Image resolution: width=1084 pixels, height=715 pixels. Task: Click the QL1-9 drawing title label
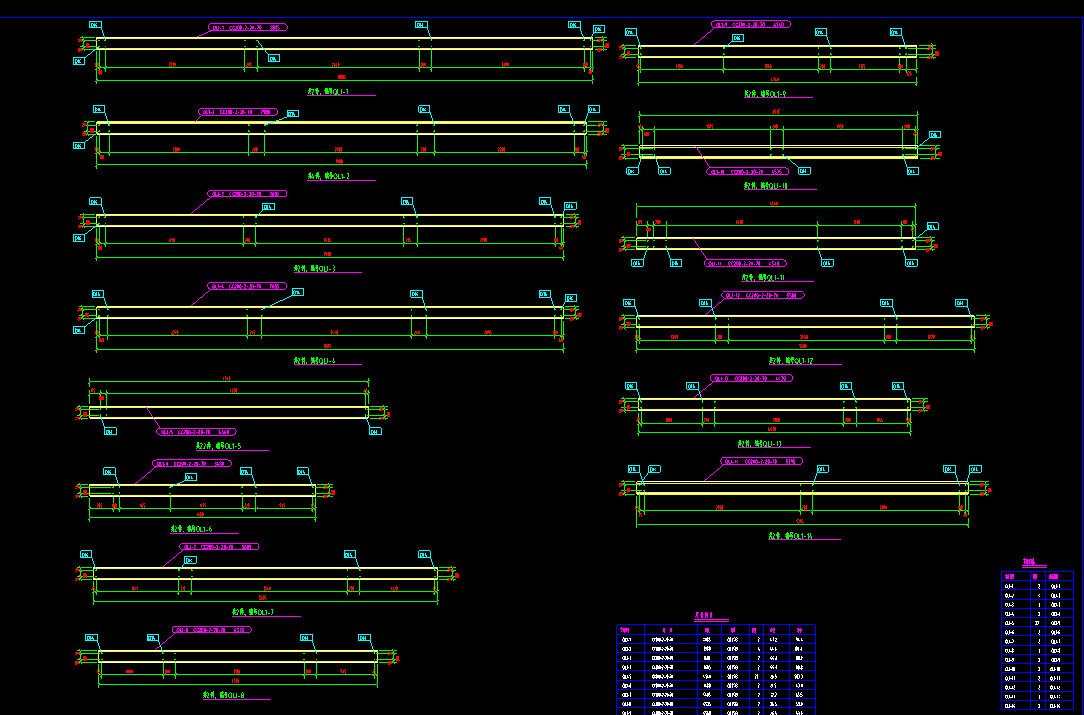pos(765,95)
